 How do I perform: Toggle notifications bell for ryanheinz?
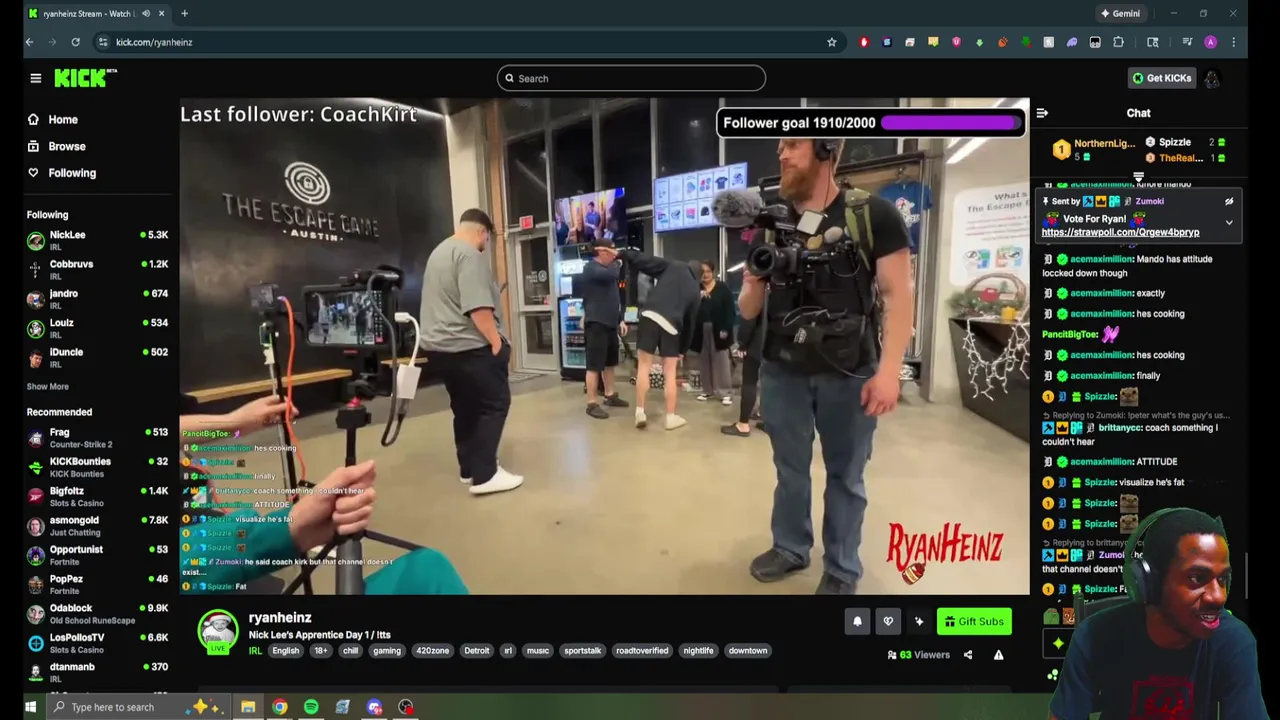click(x=857, y=621)
